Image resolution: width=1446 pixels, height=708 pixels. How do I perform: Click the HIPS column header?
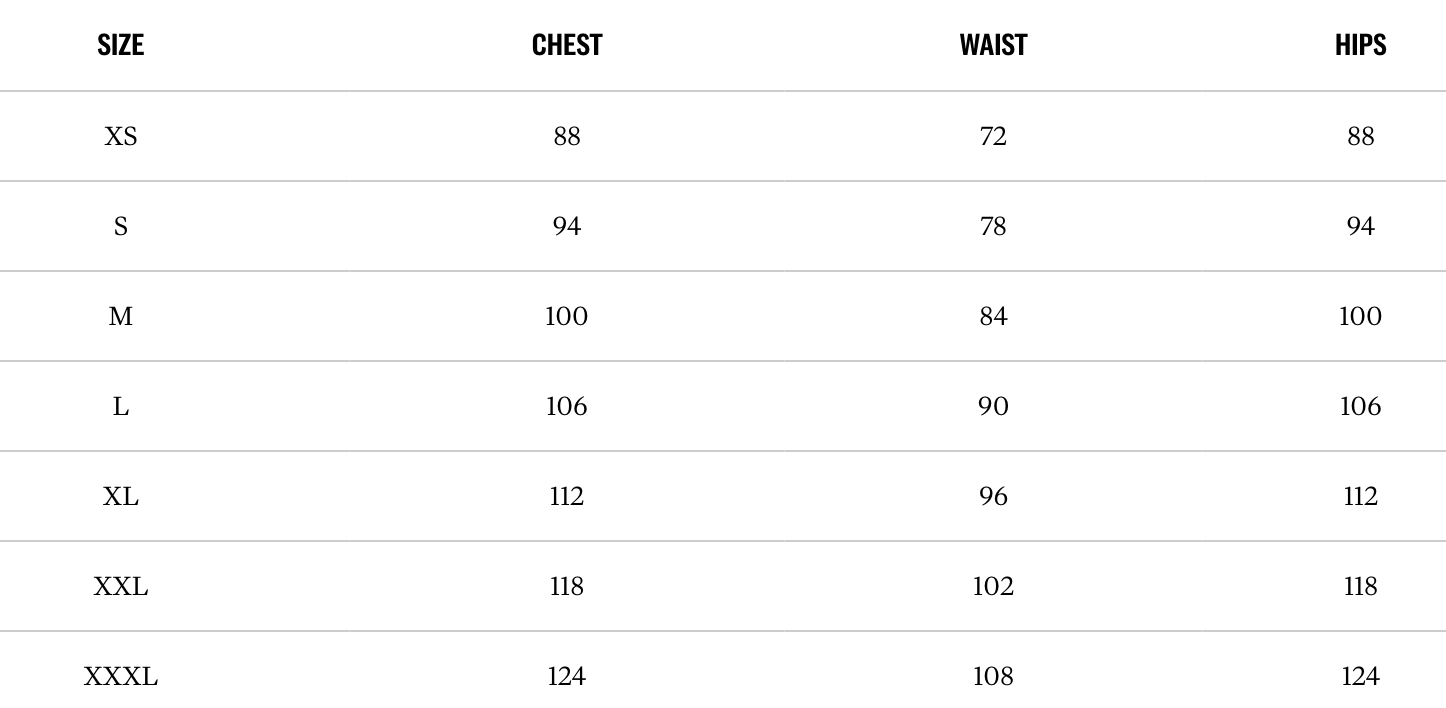(x=1360, y=45)
